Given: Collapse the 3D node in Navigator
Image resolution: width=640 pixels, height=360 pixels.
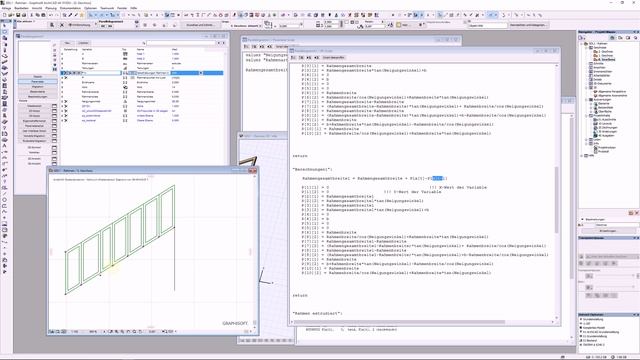Looking at the screenshot, I should pos(586,87).
